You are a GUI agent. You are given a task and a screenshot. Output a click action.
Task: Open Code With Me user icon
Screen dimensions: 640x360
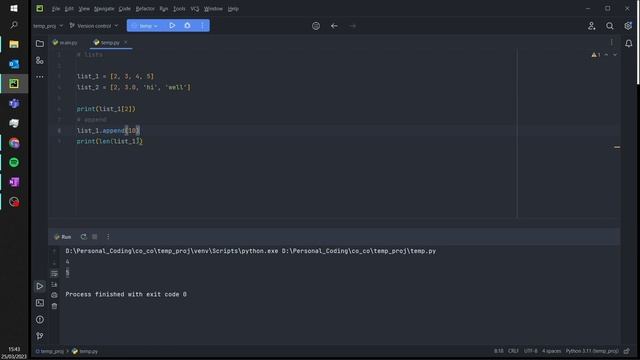(591, 26)
